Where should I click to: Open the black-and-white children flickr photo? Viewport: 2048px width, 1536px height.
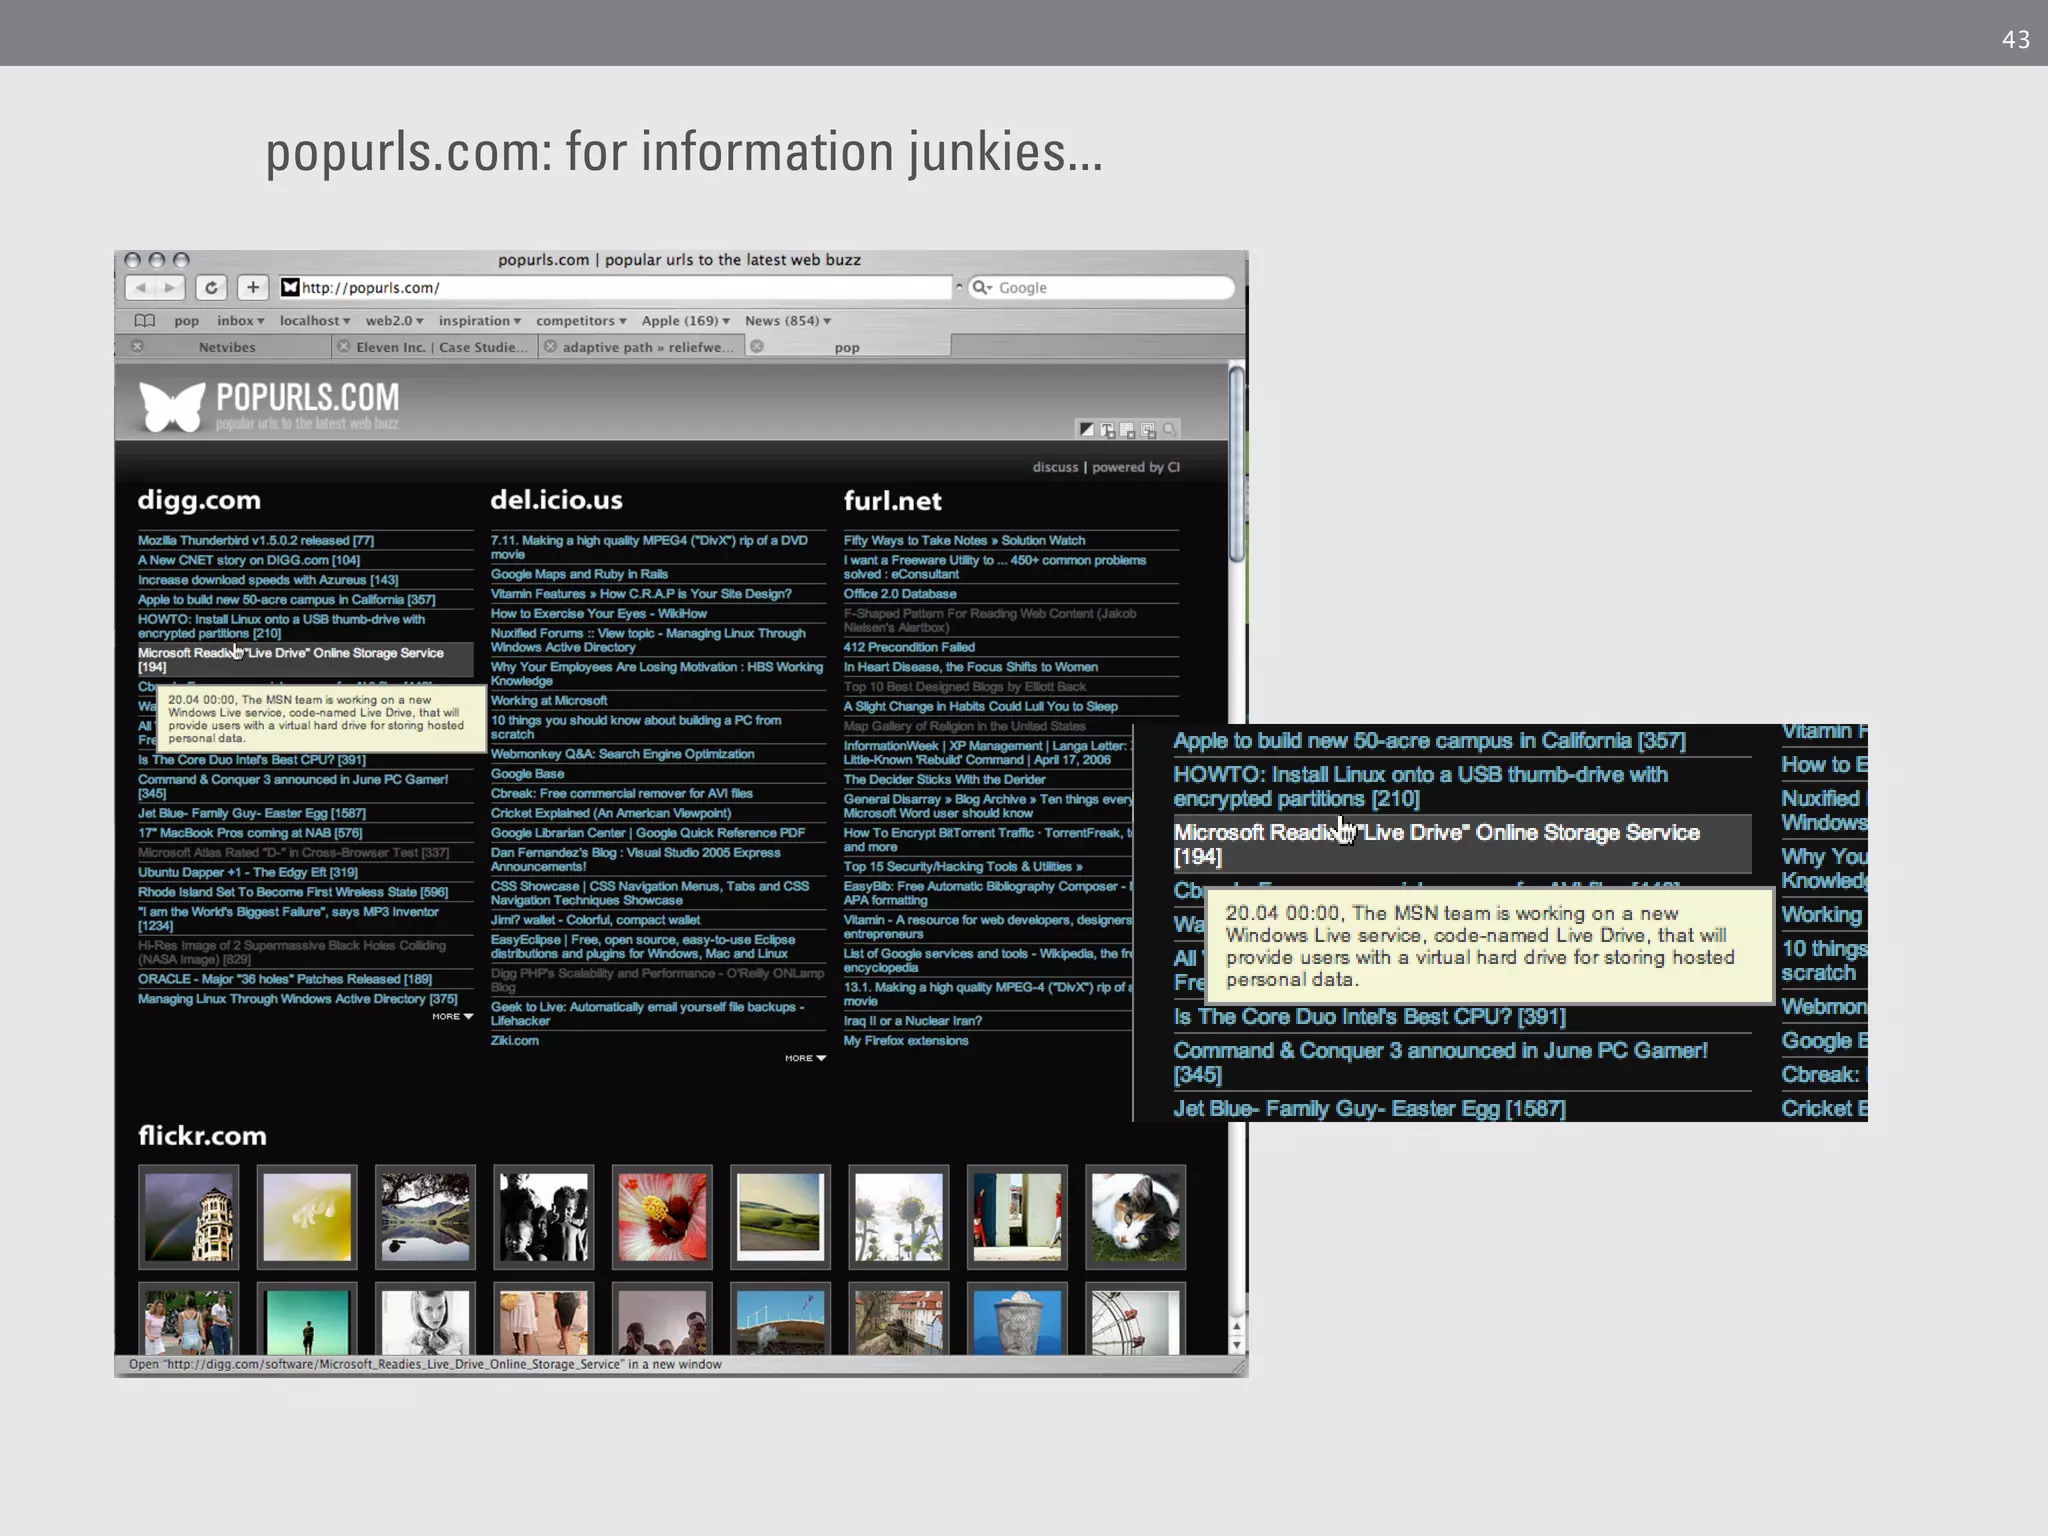[x=544, y=1217]
